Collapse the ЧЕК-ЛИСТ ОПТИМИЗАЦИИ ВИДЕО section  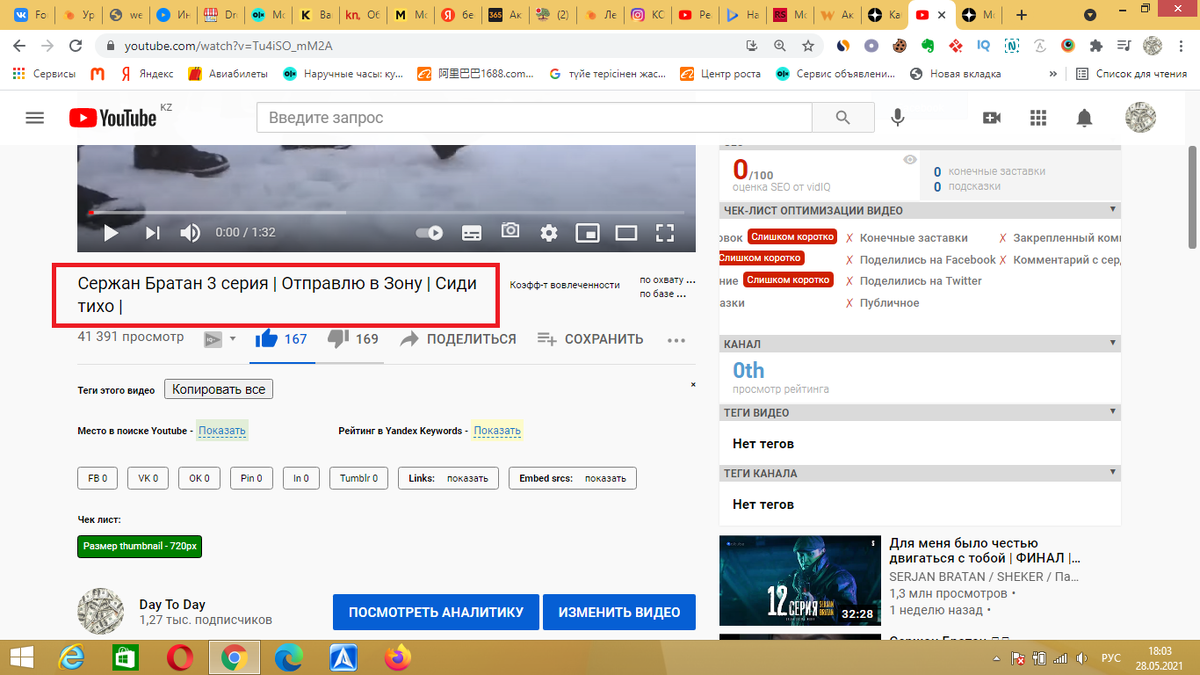[1112, 210]
